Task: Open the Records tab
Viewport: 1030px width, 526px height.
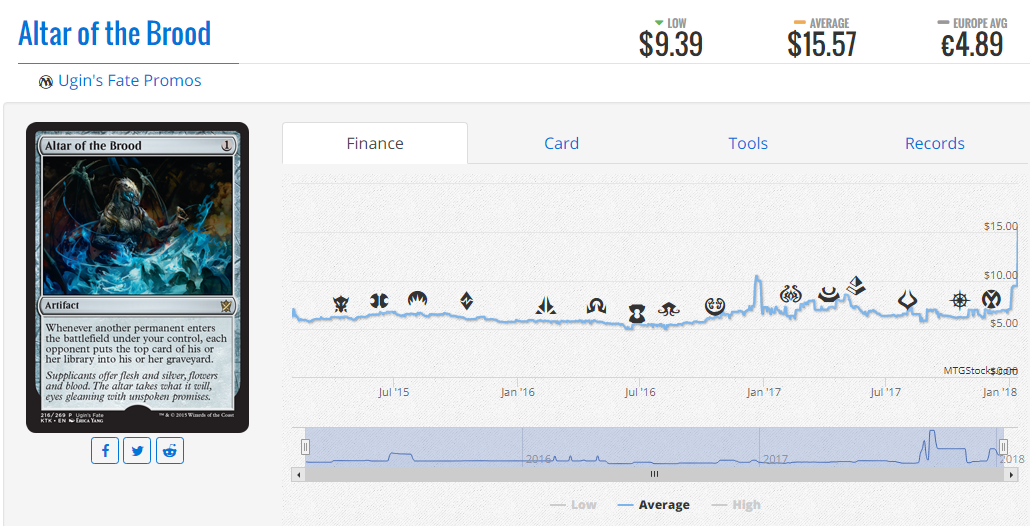Action: tap(935, 143)
